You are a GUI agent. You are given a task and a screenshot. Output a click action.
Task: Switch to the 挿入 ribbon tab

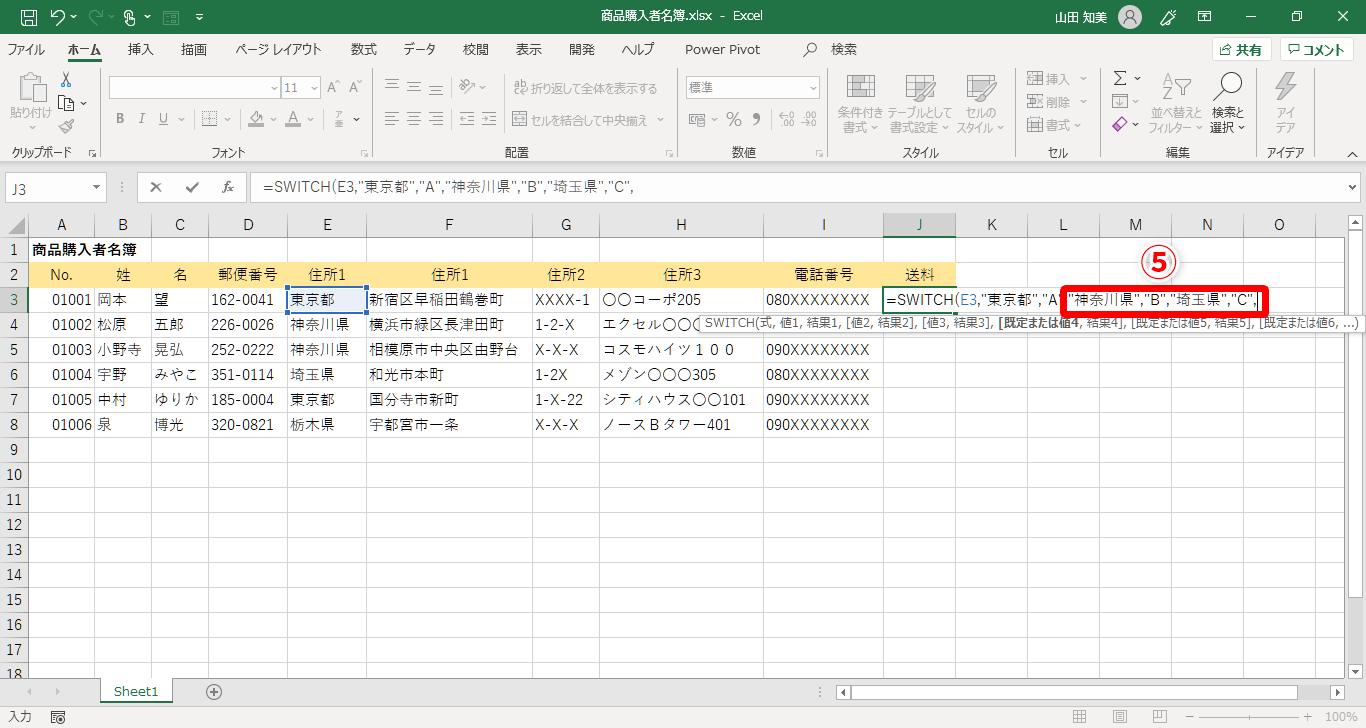coord(140,49)
